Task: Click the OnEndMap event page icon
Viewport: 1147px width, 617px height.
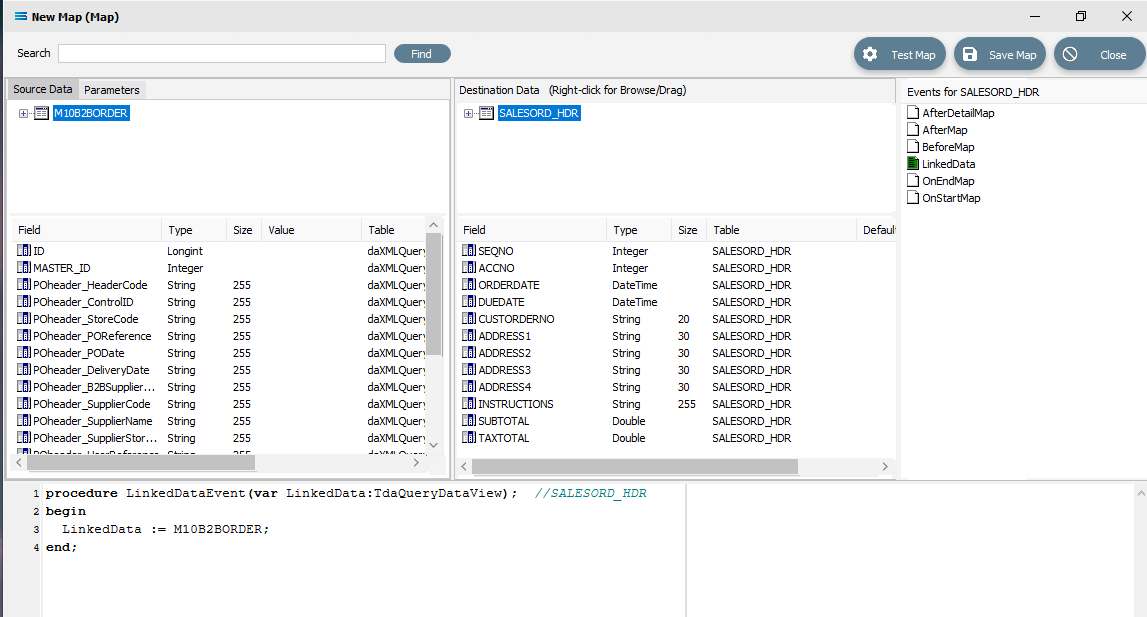Action: click(x=913, y=181)
